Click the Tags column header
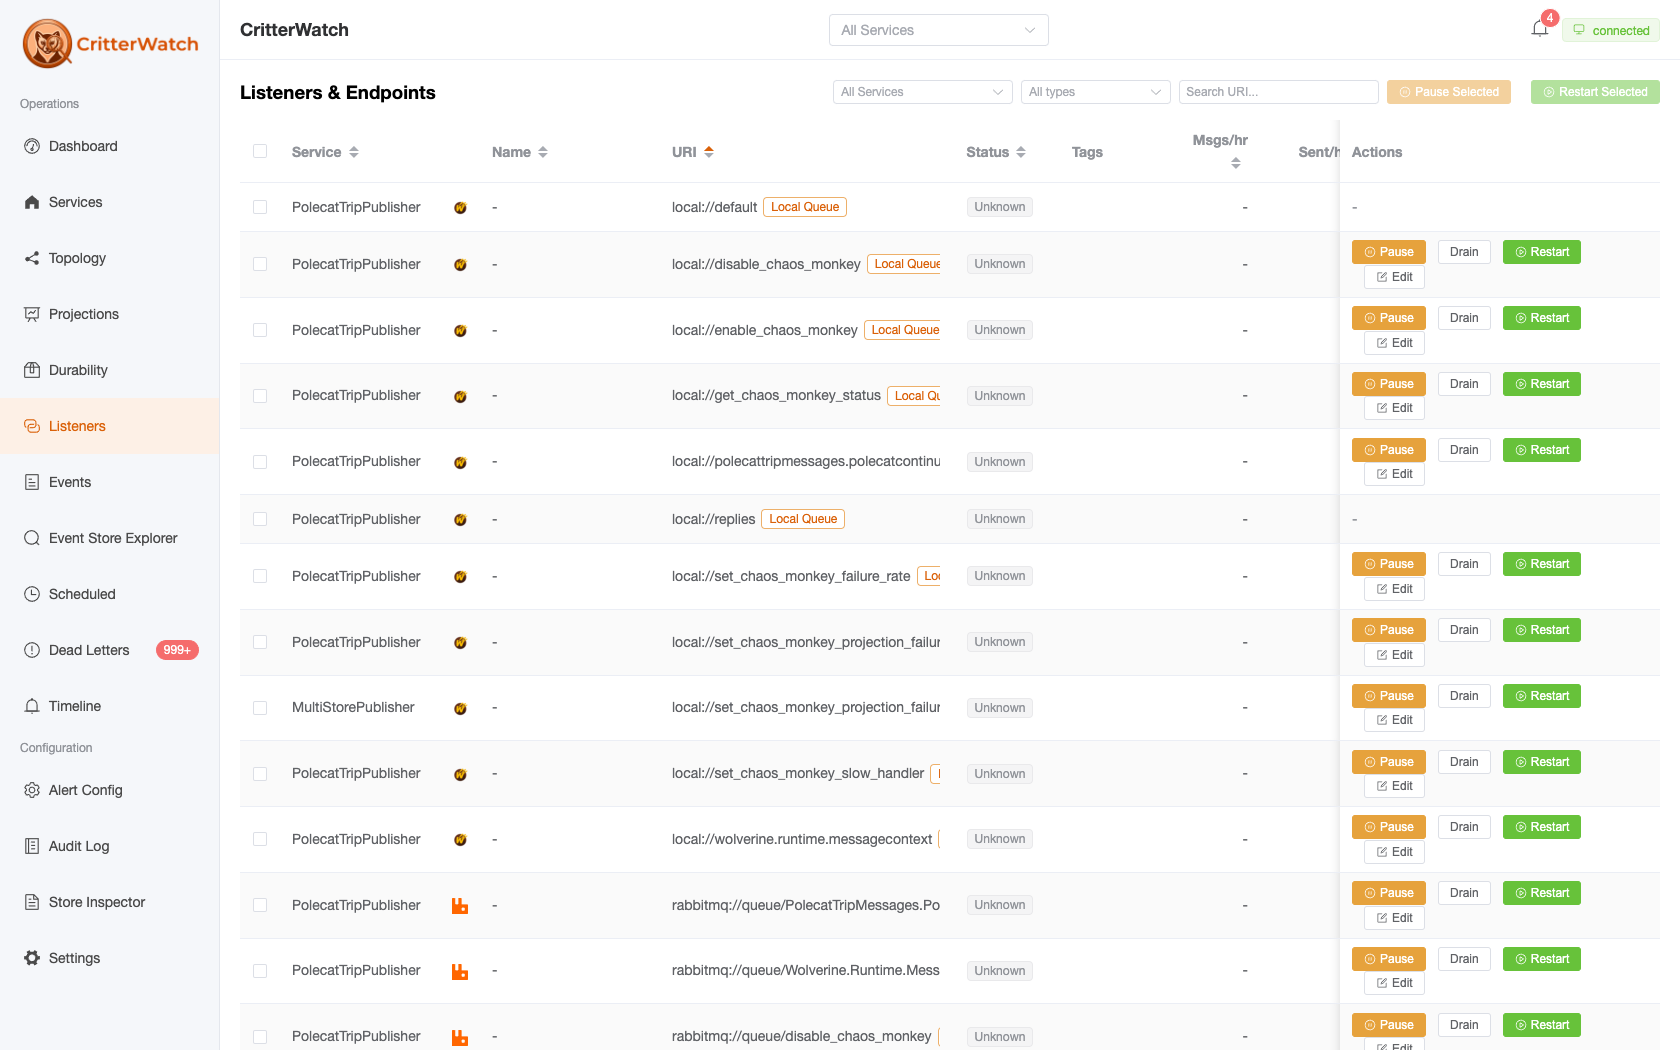Screen dimensions: 1680x1050 coord(1087,152)
